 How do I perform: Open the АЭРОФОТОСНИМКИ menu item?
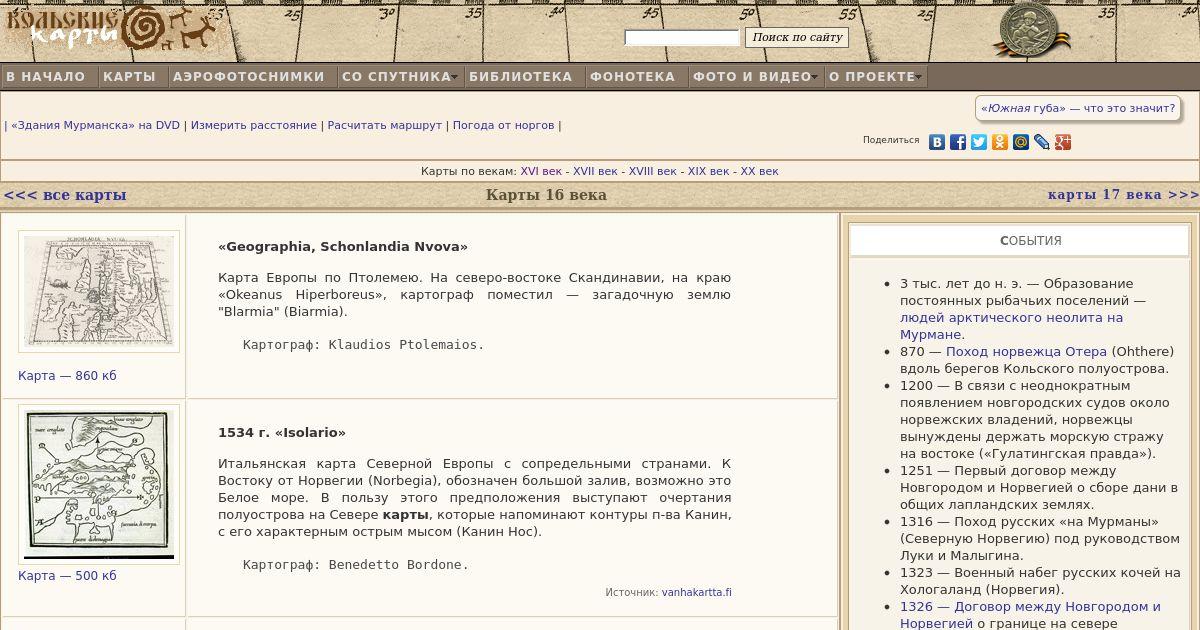pyautogui.click(x=249, y=77)
